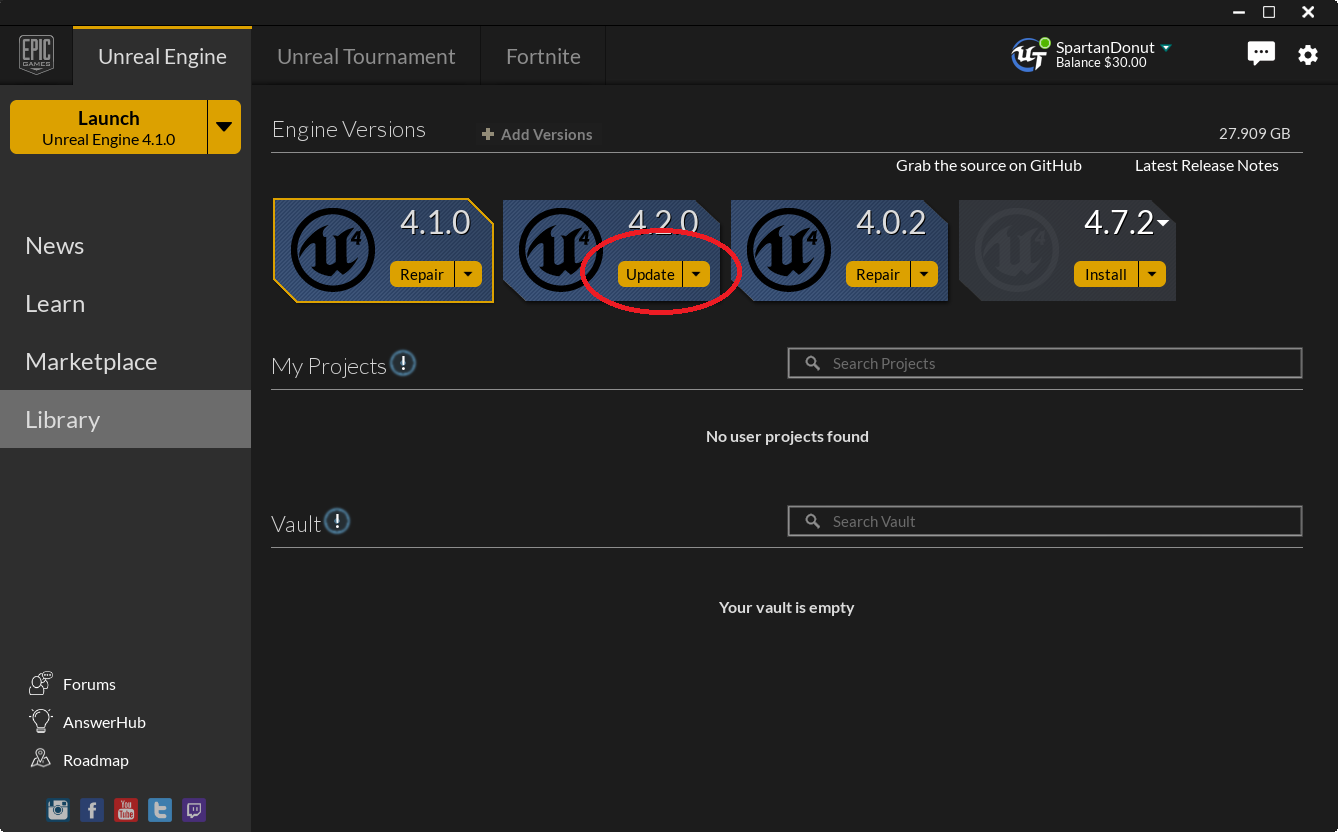Open the AnswerHub link text
This screenshot has width=1338, height=832.
pyautogui.click(x=104, y=722)
